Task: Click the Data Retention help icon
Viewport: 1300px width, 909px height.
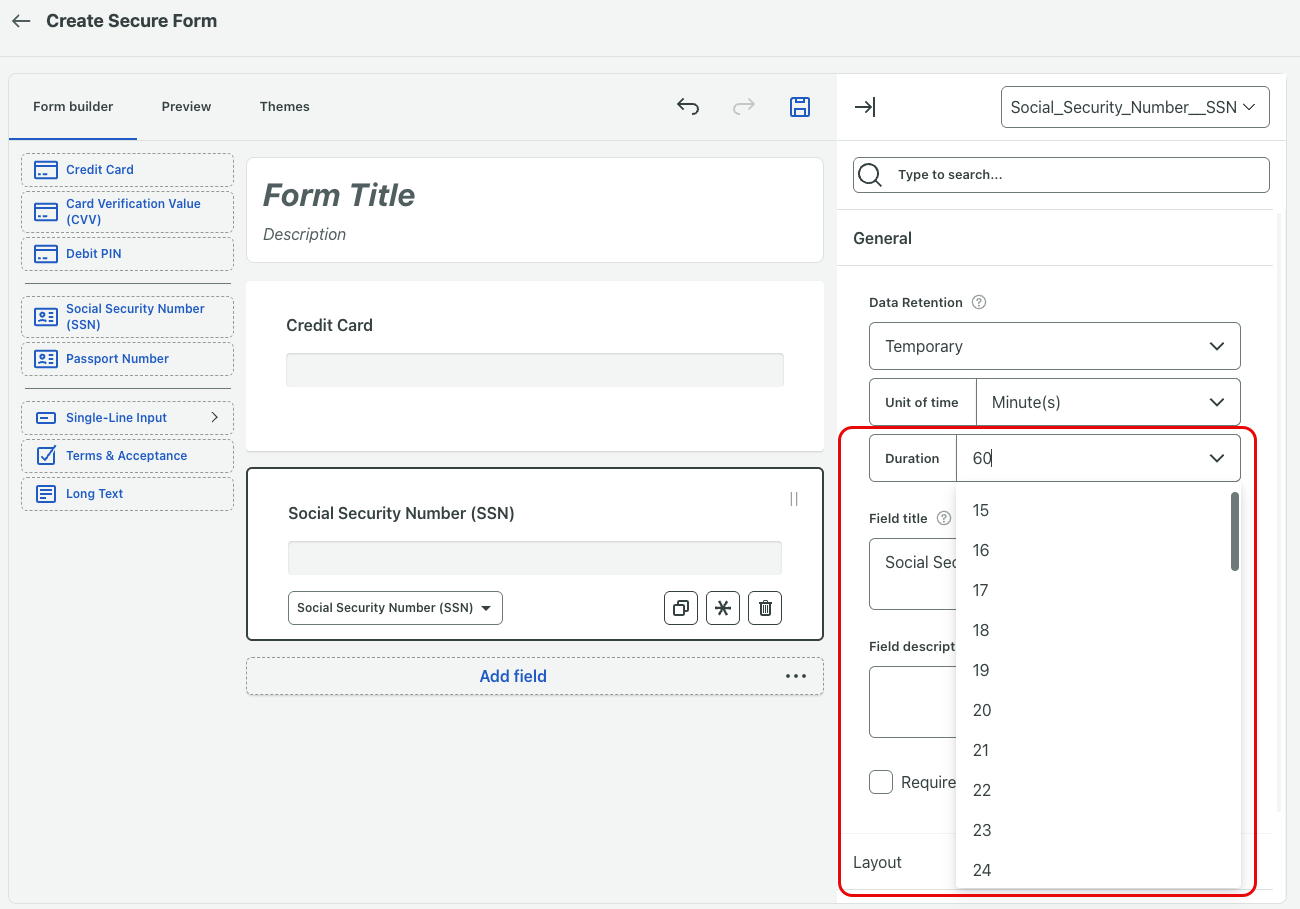Action: click(979, 302)
